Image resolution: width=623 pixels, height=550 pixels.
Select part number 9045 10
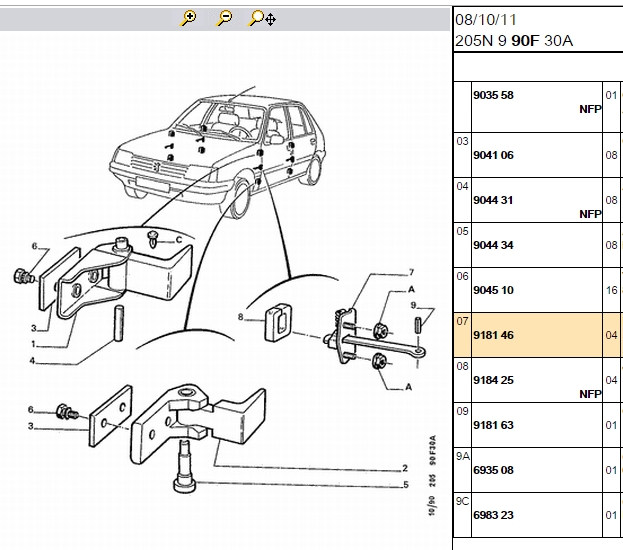pos(493,290)
